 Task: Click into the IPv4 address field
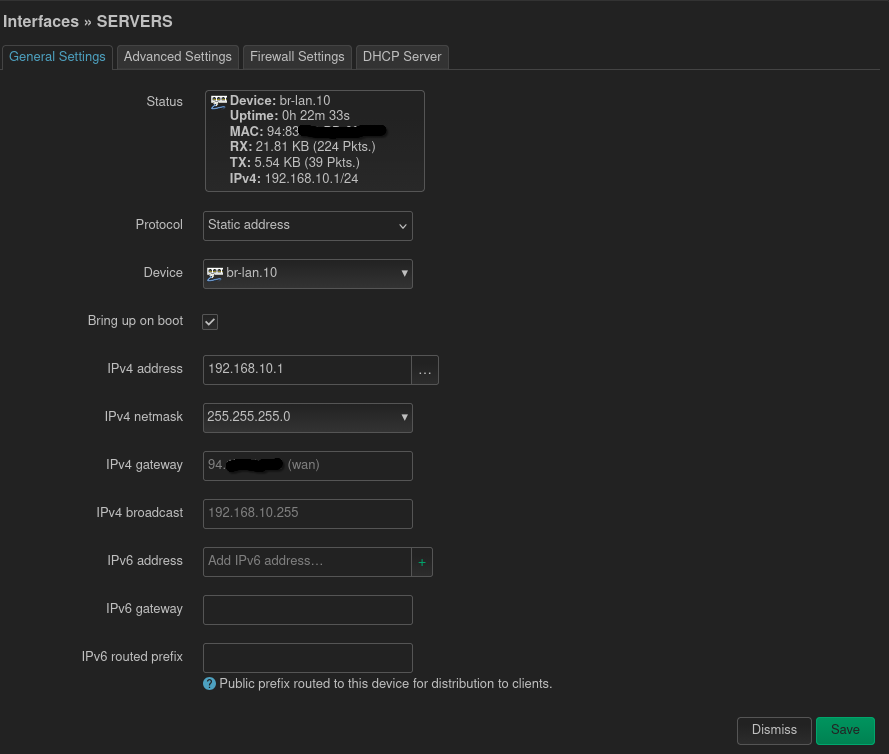coord(306,370)
